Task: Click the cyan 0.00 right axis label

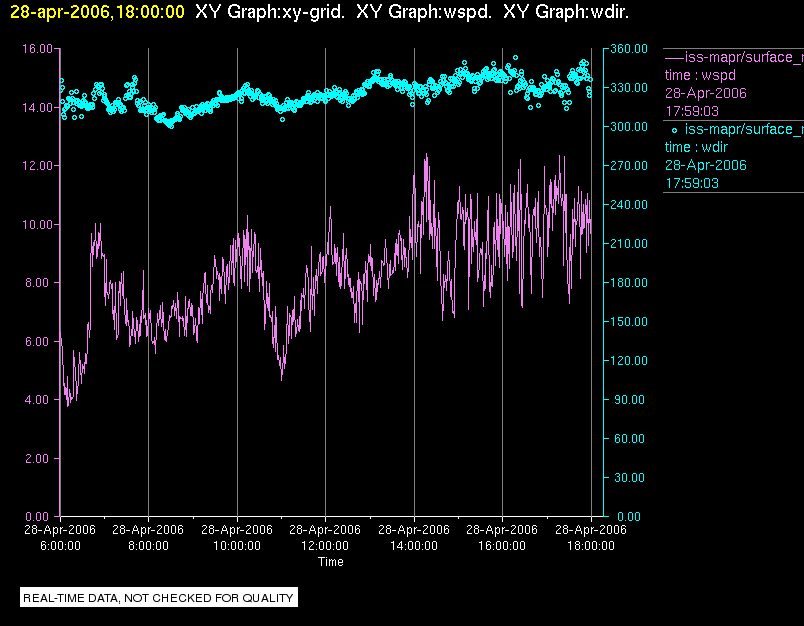Action: 629,516
